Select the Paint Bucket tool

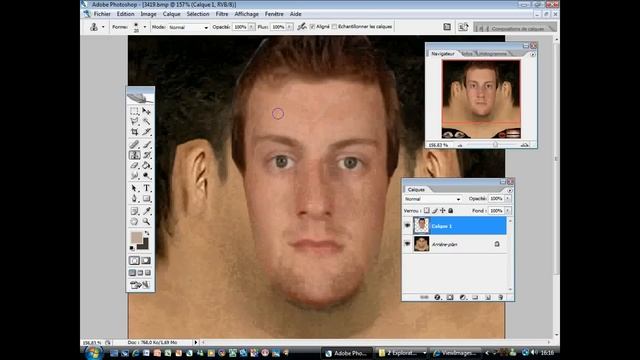pos(146,166)
